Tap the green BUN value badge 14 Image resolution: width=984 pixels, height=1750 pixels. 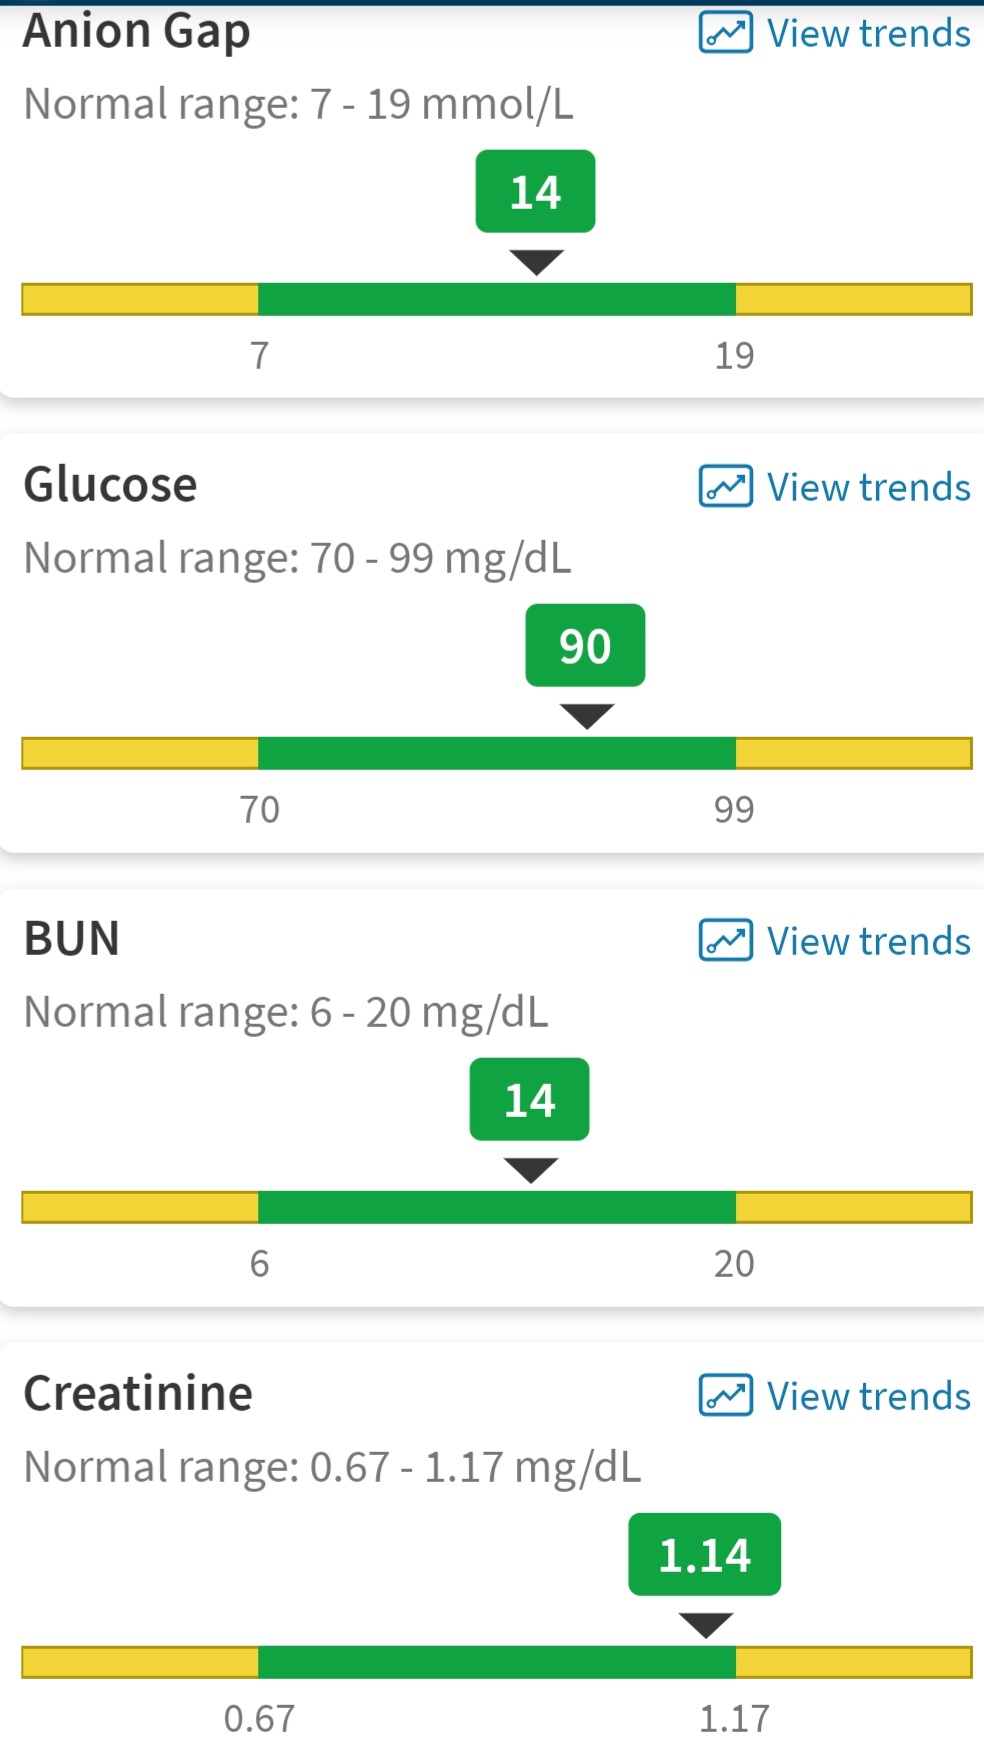529,1099
